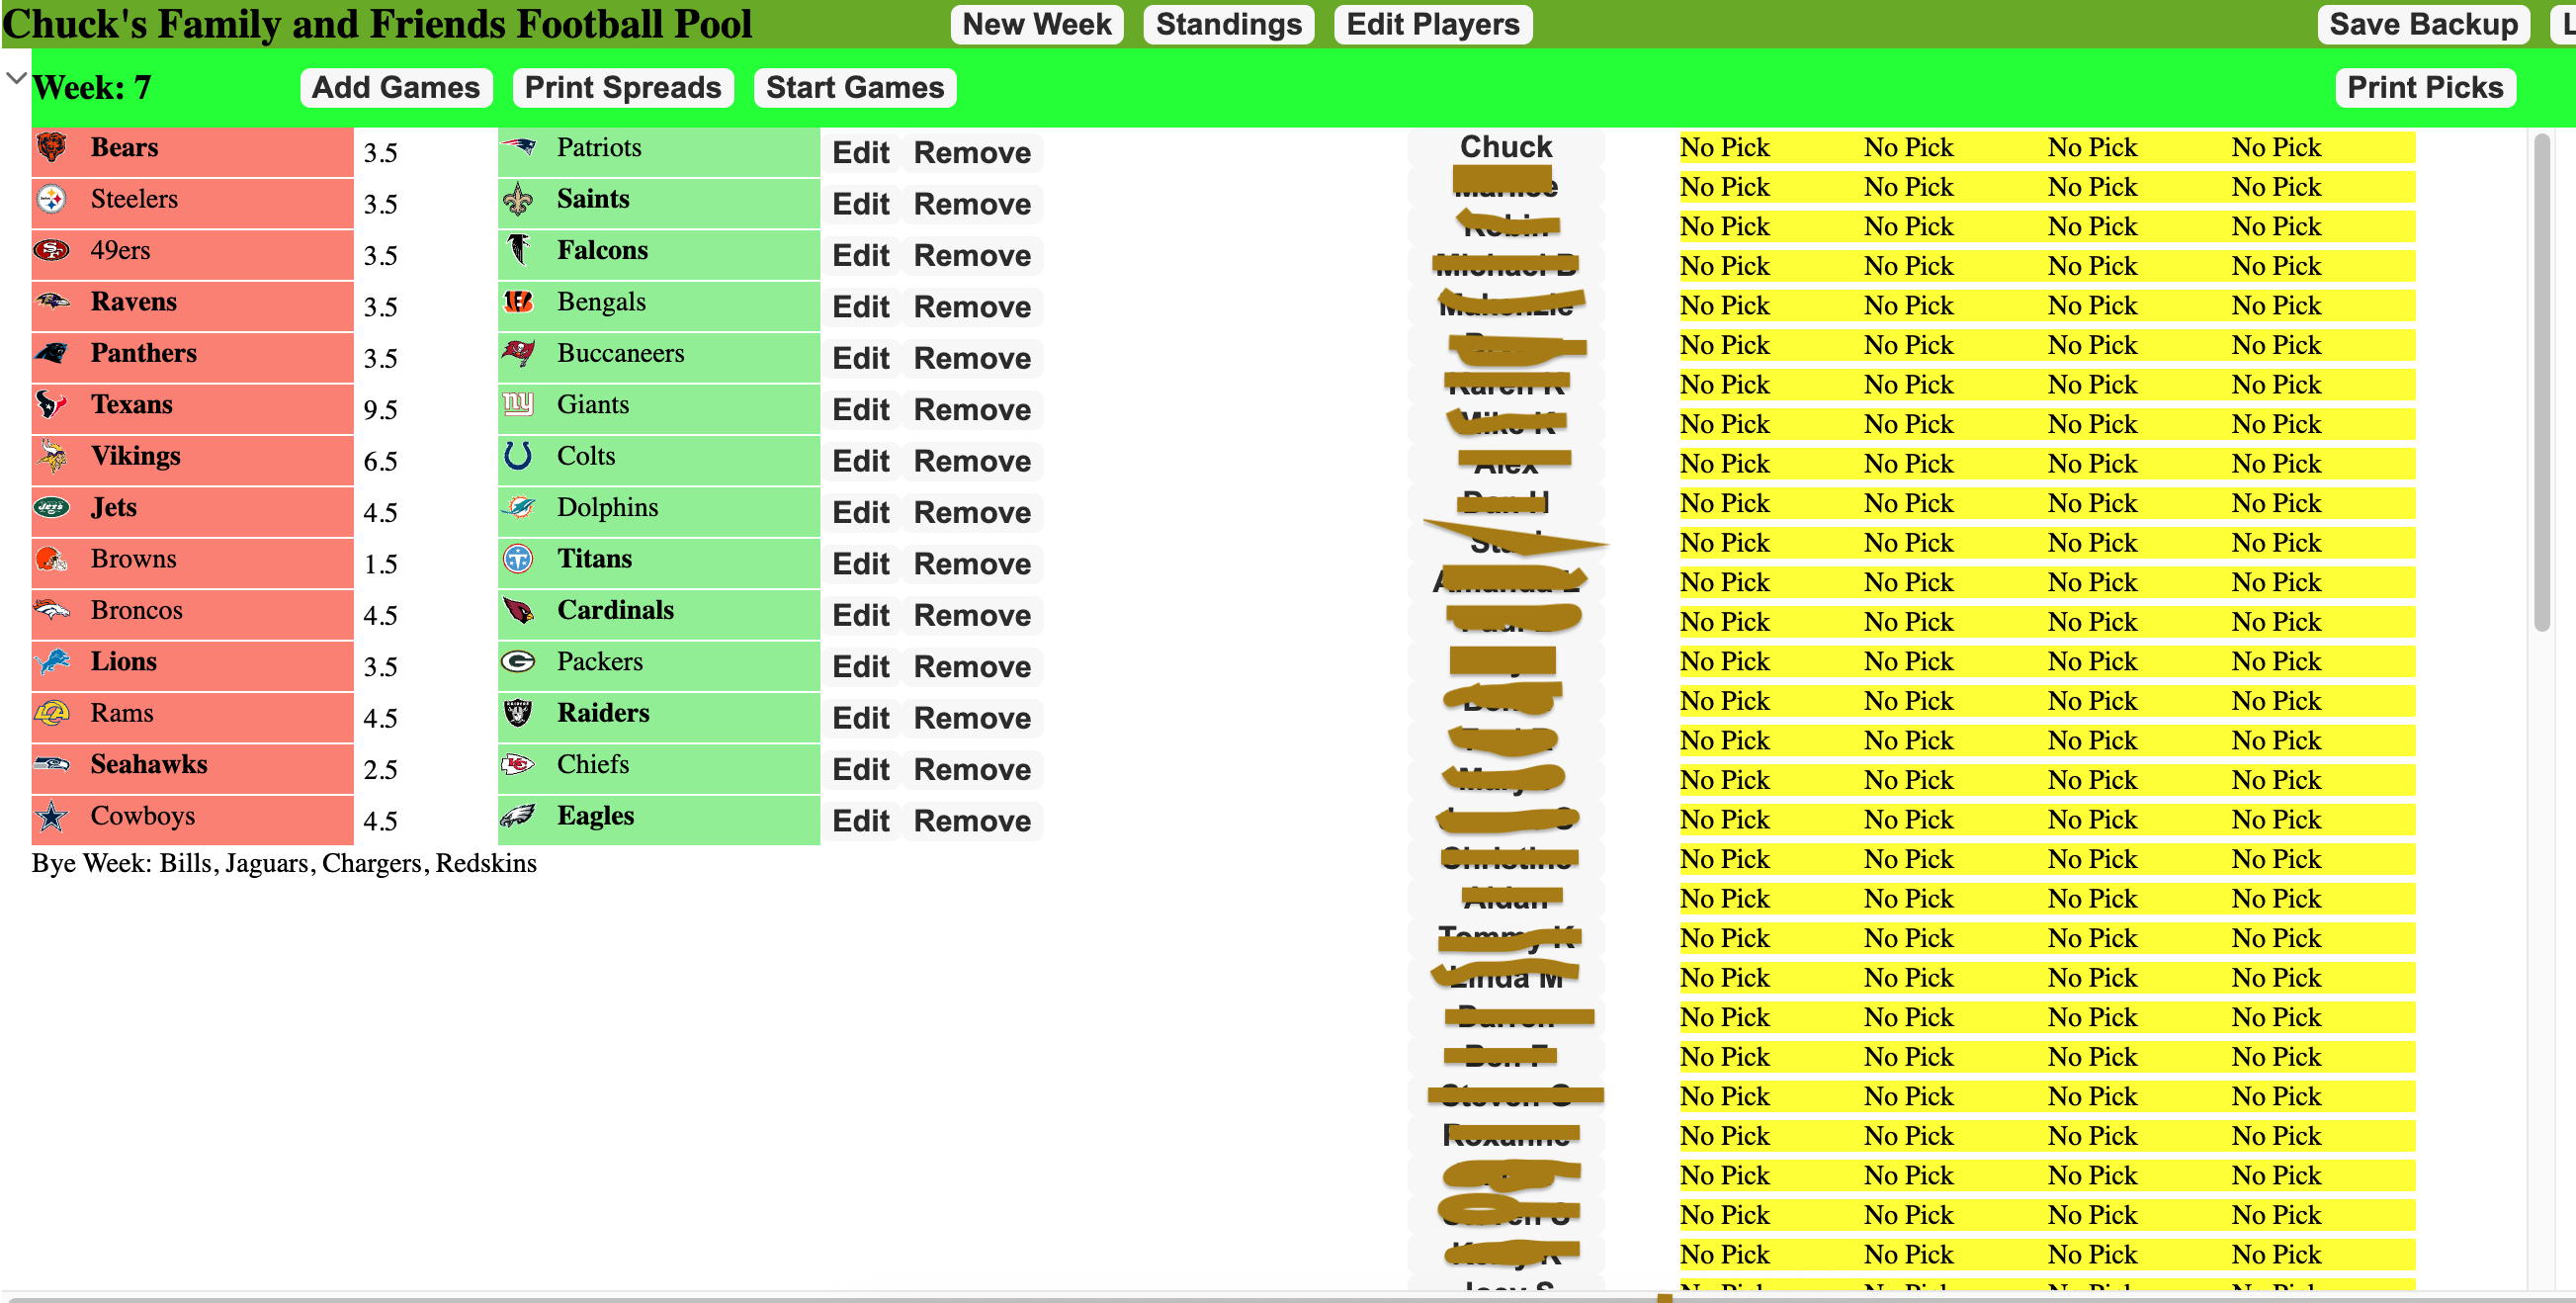Open the Edit Players page
This screenshot has width=2576, height=1303.
(x=1432, y=24)
